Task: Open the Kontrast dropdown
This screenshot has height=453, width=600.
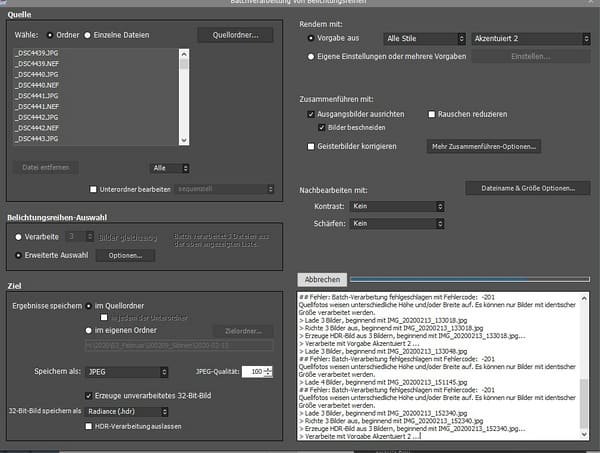Action: coord(397,207)
